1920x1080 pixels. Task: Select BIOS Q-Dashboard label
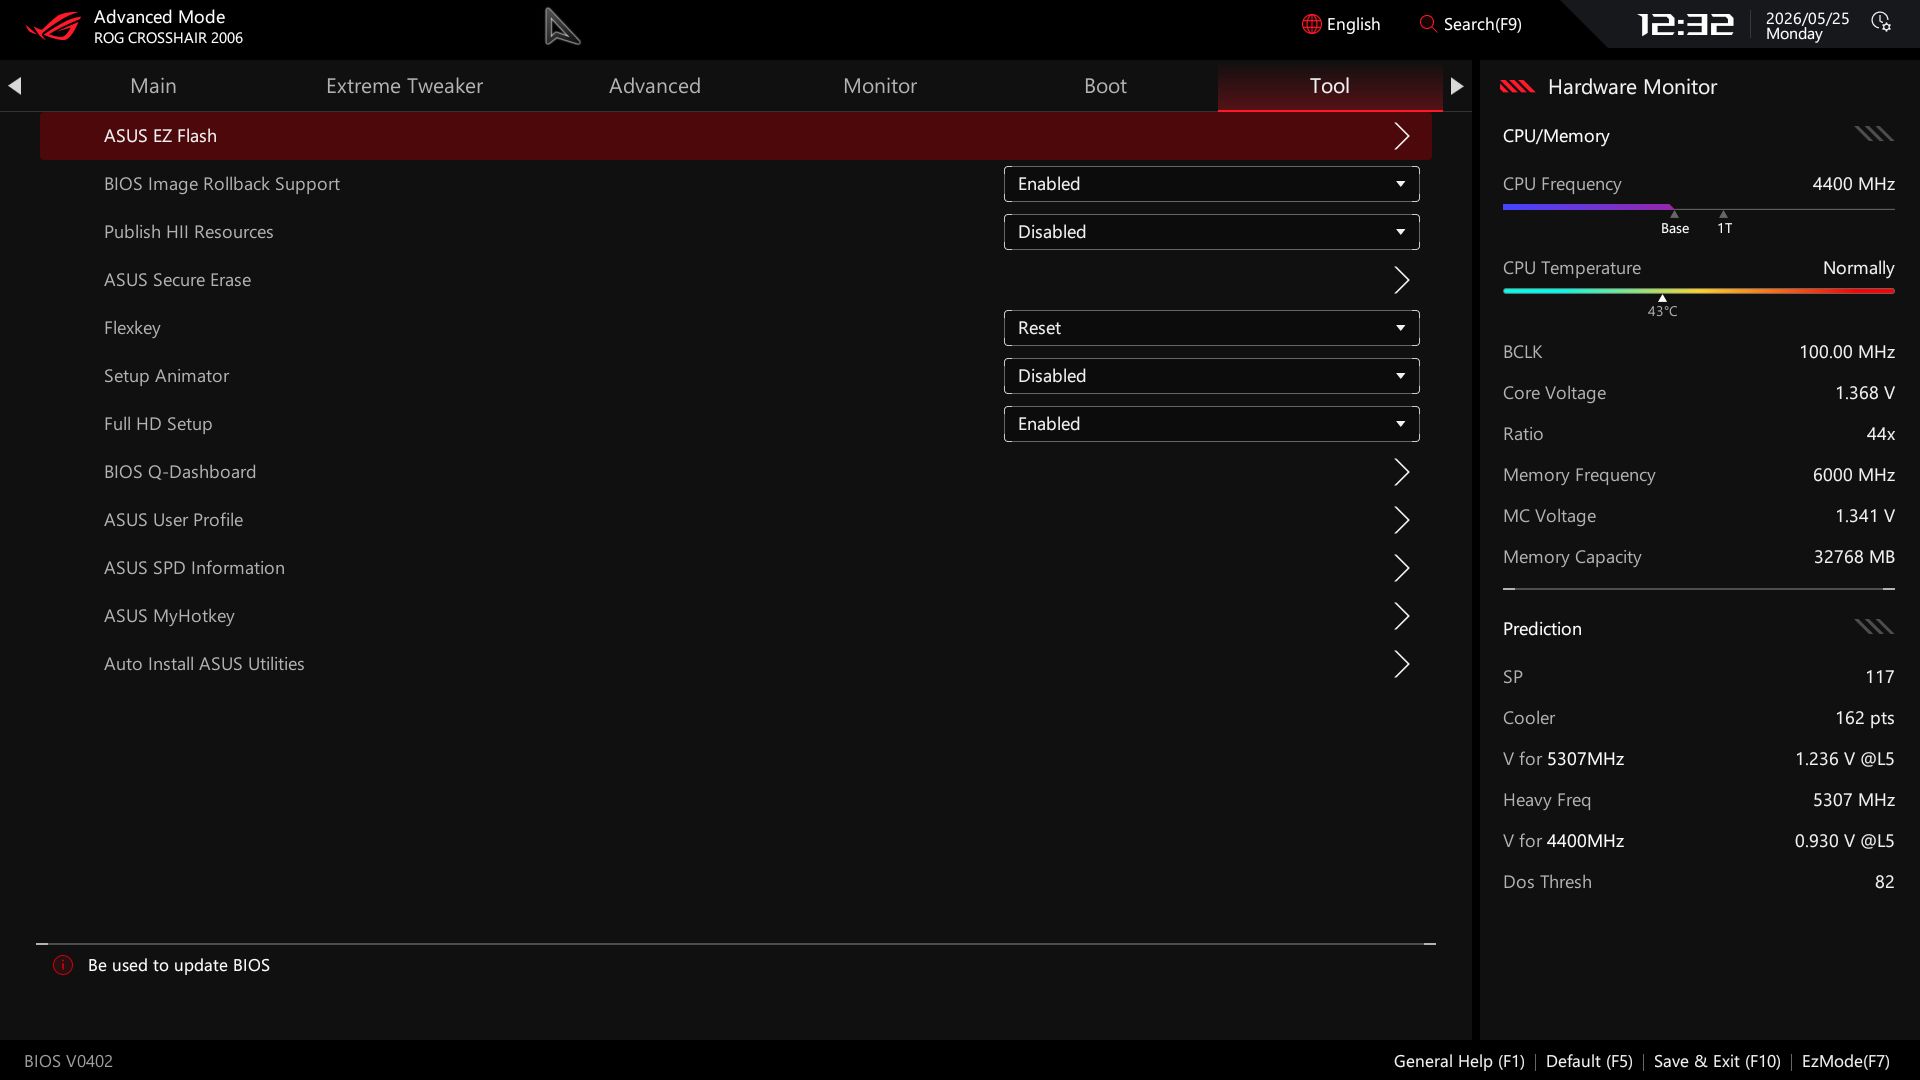point(180,472)
